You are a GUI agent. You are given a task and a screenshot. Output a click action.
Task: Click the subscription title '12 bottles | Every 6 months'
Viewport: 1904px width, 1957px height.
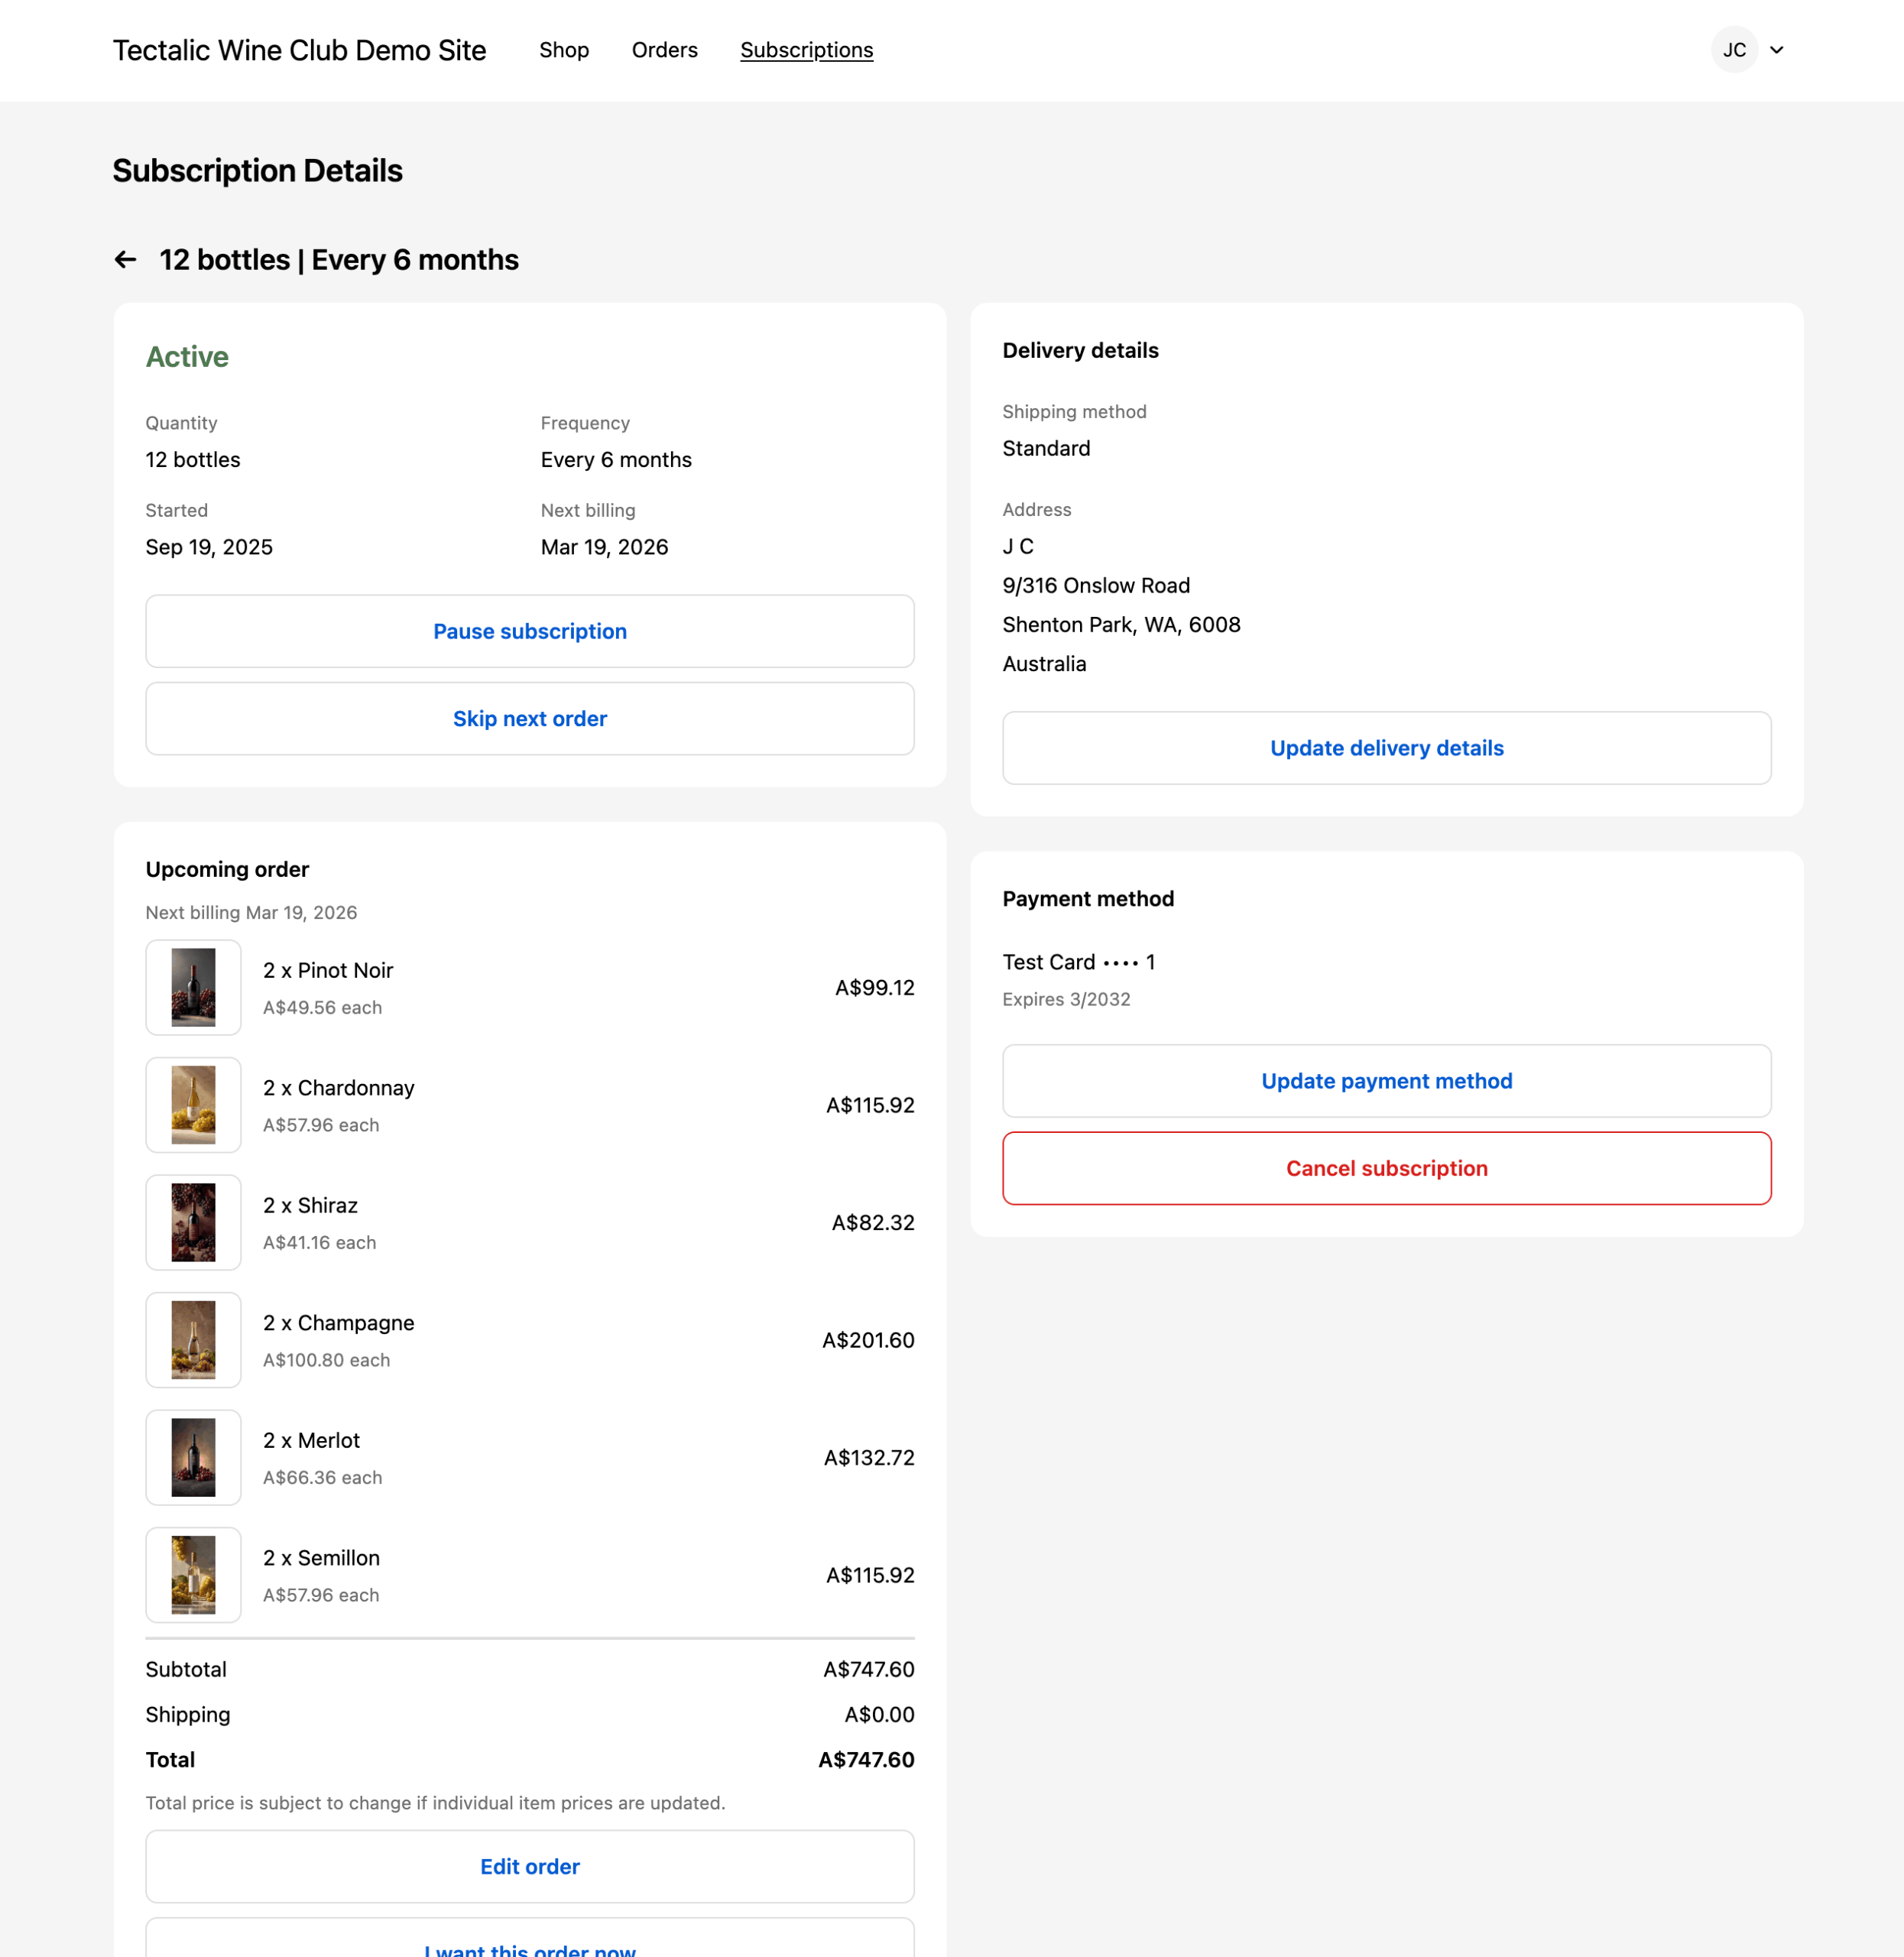[339, 259]
